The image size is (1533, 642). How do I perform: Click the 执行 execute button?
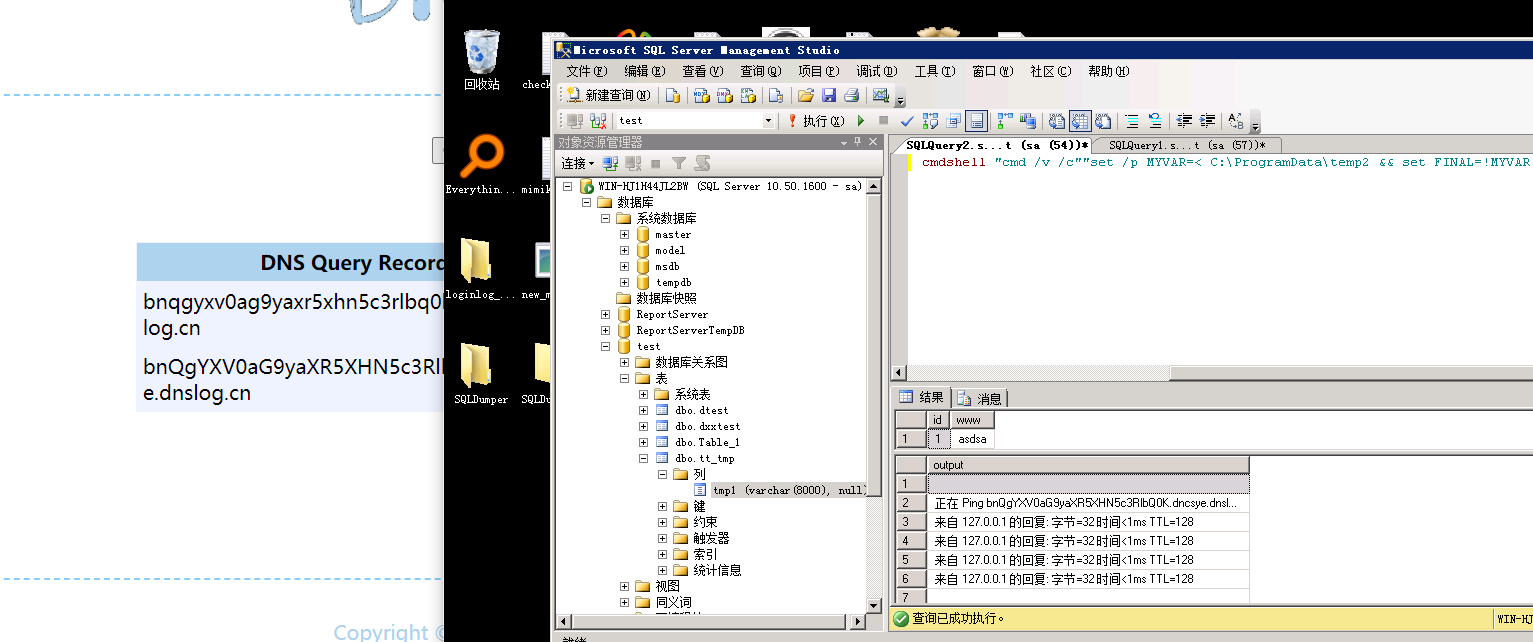pos(816,120)
